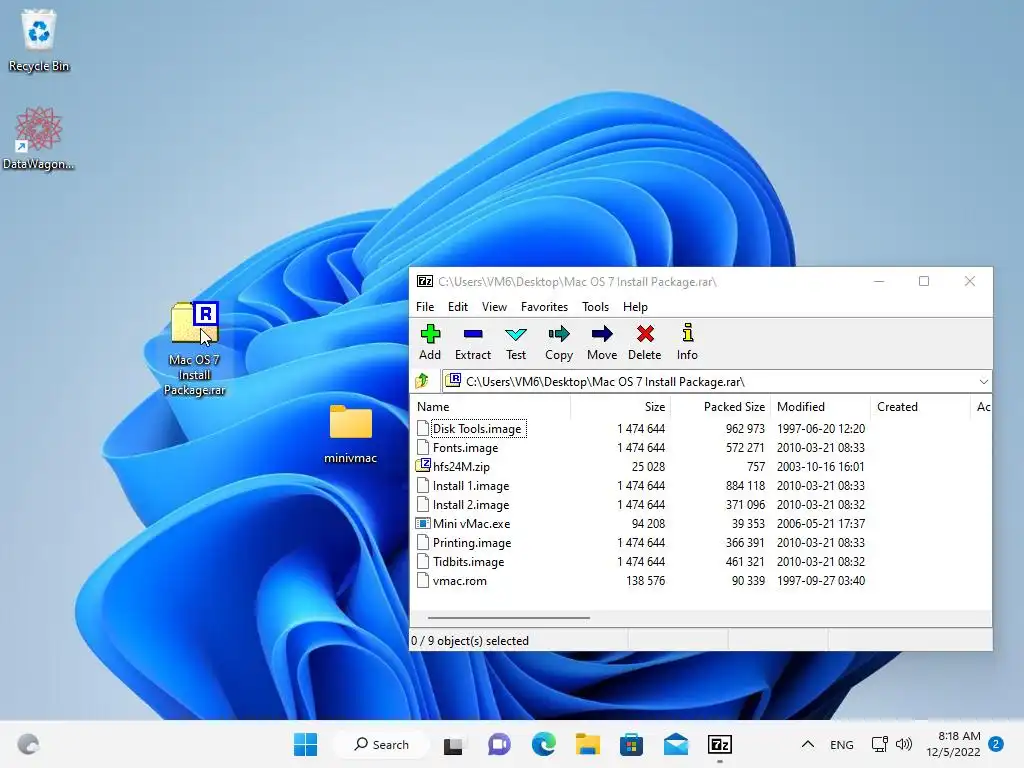Open File Explorer from taskbar

point(587,744)
